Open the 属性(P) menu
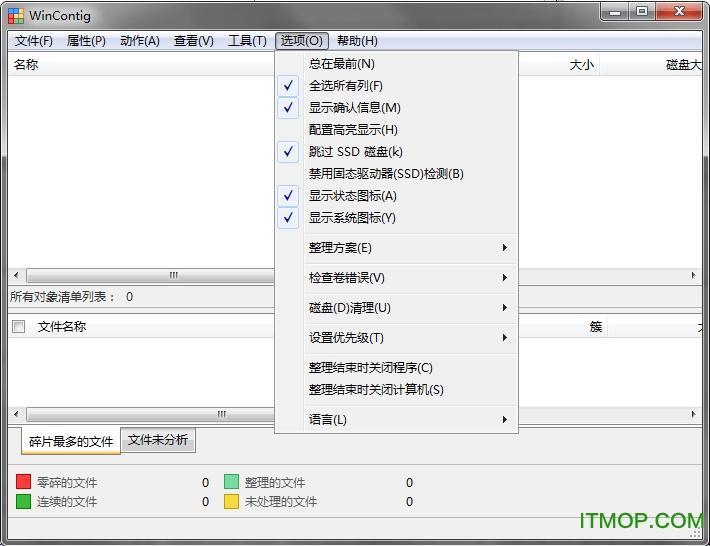The image size is (710, 546). click(86, 41)
